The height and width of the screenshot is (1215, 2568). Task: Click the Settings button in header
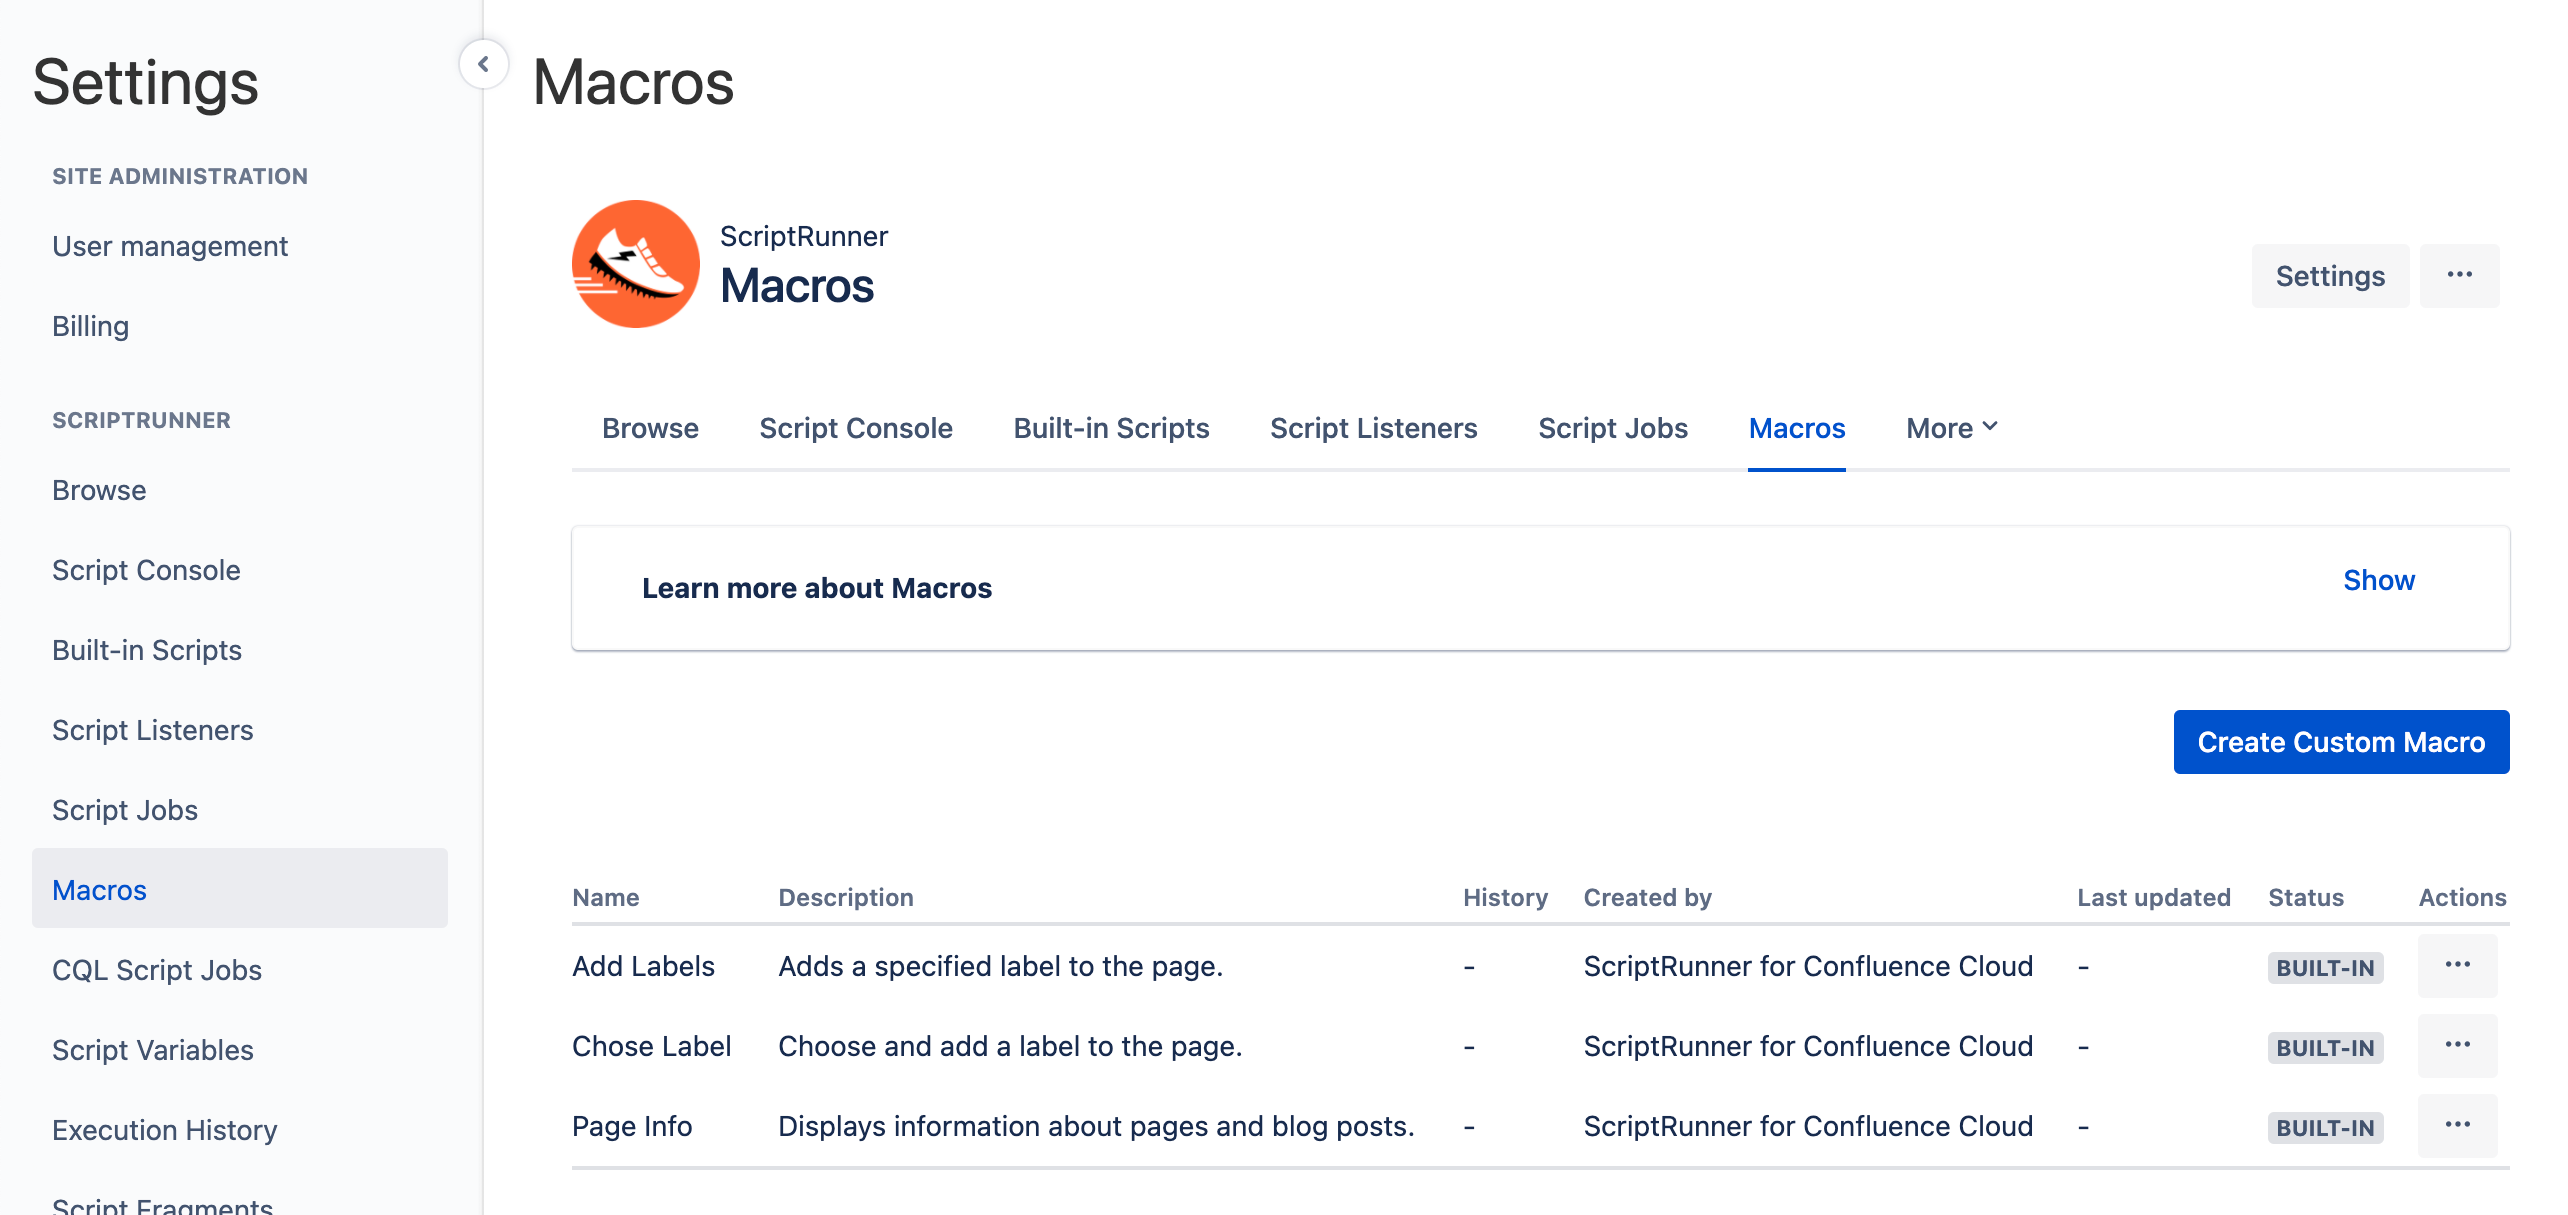[2330, 275]
